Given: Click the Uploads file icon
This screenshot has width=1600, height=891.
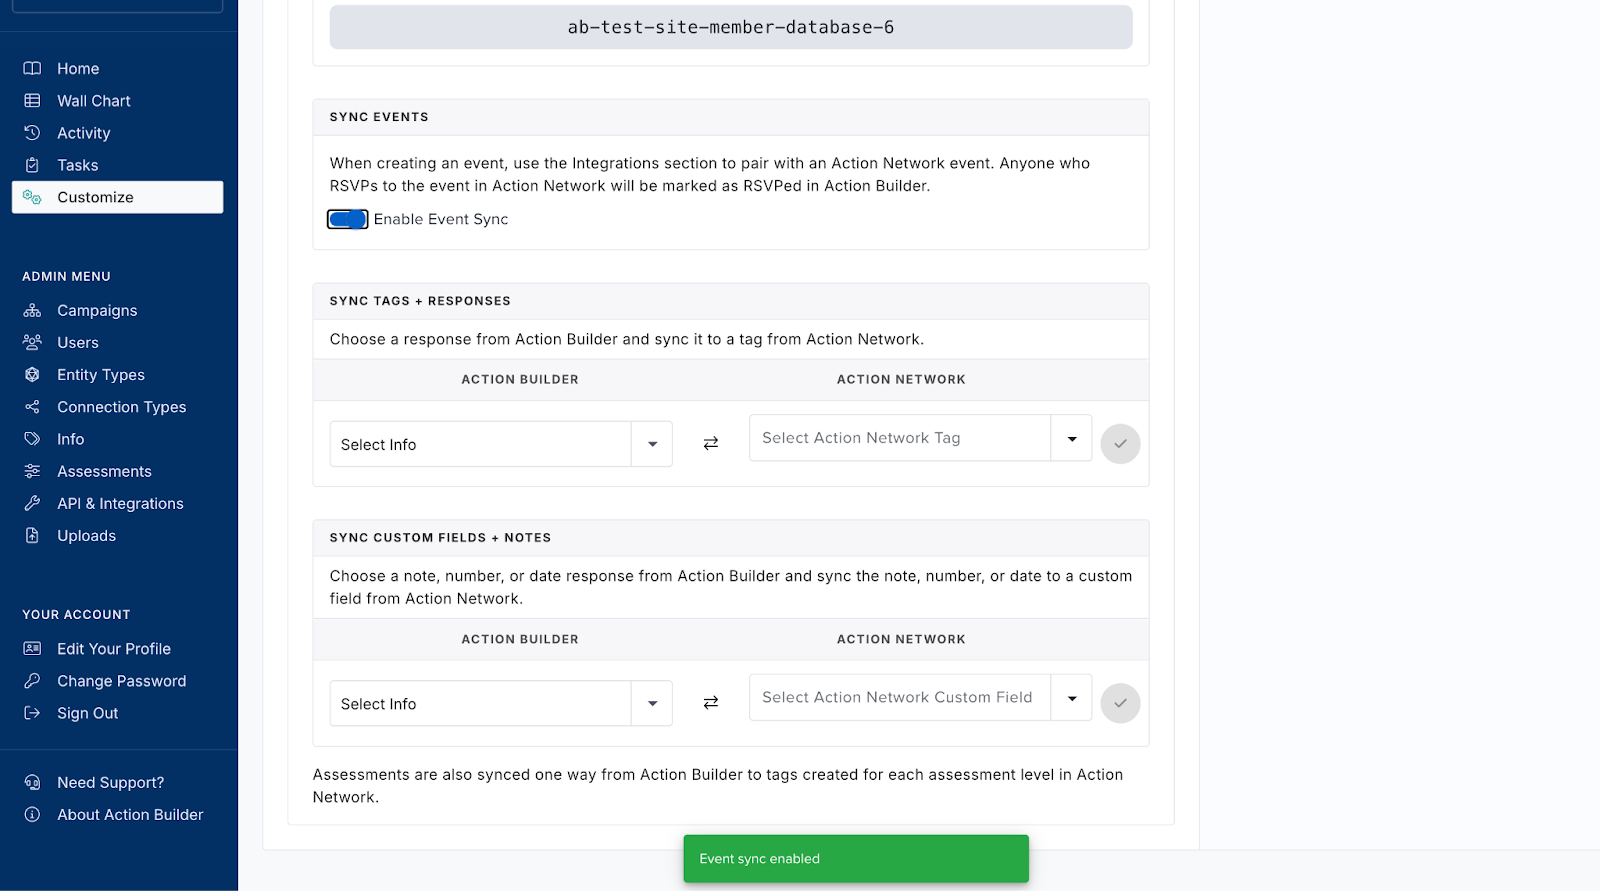Looking at the screenshot, I should coord(32,535).
